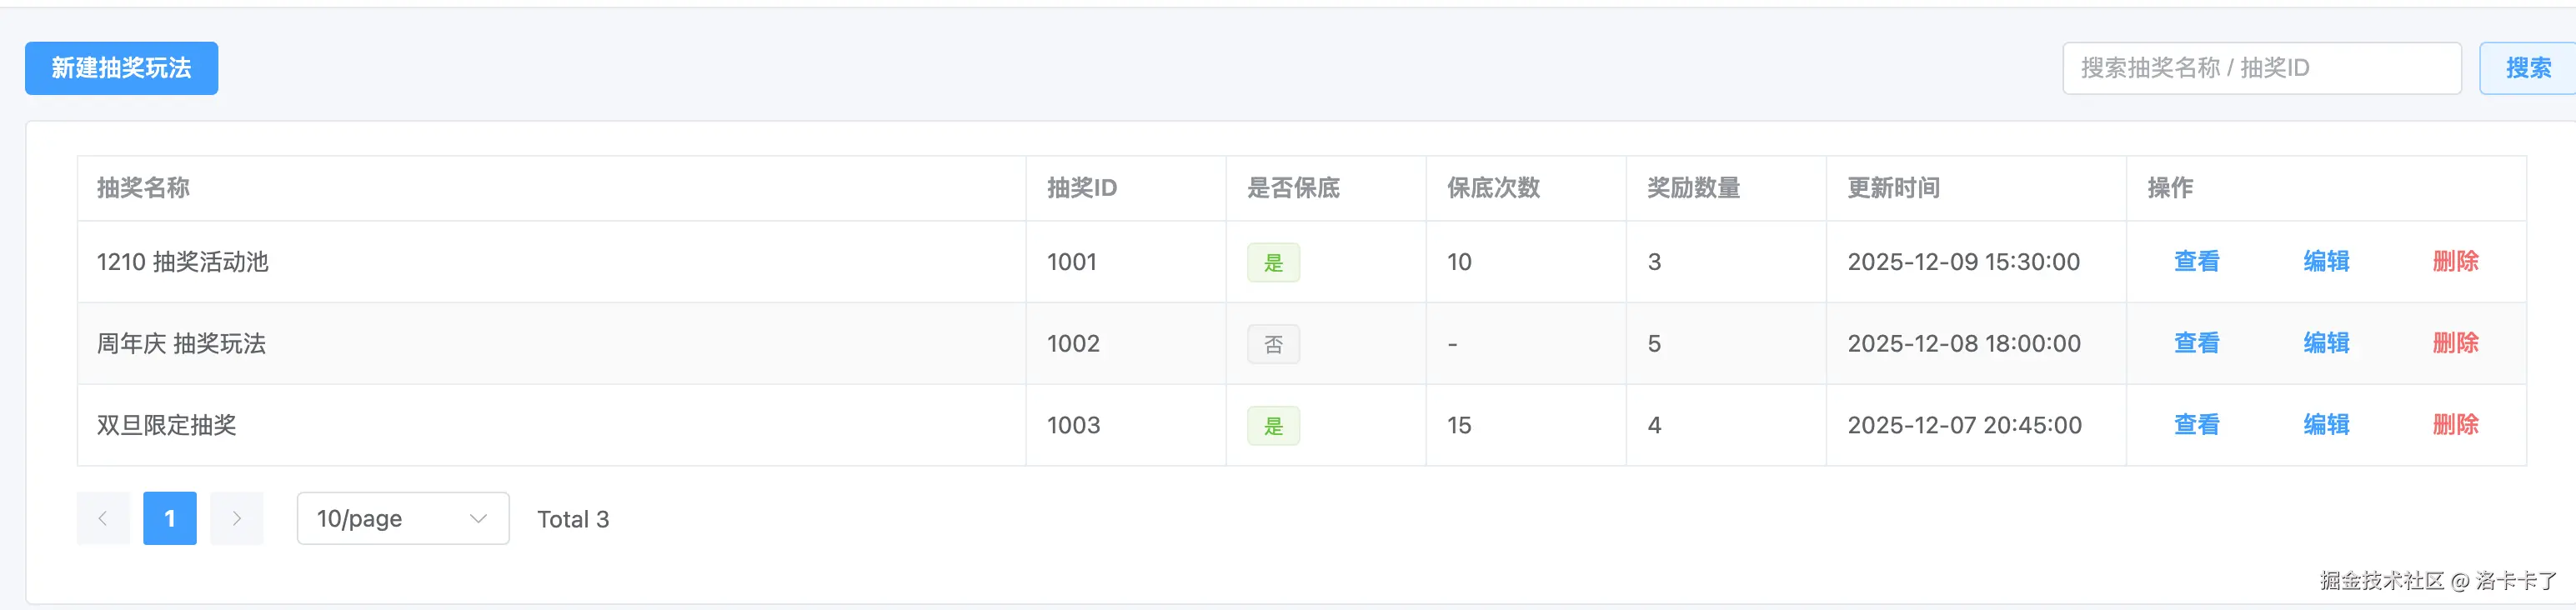Click the green 是 tag in row 1001

tap(1273, 263)
